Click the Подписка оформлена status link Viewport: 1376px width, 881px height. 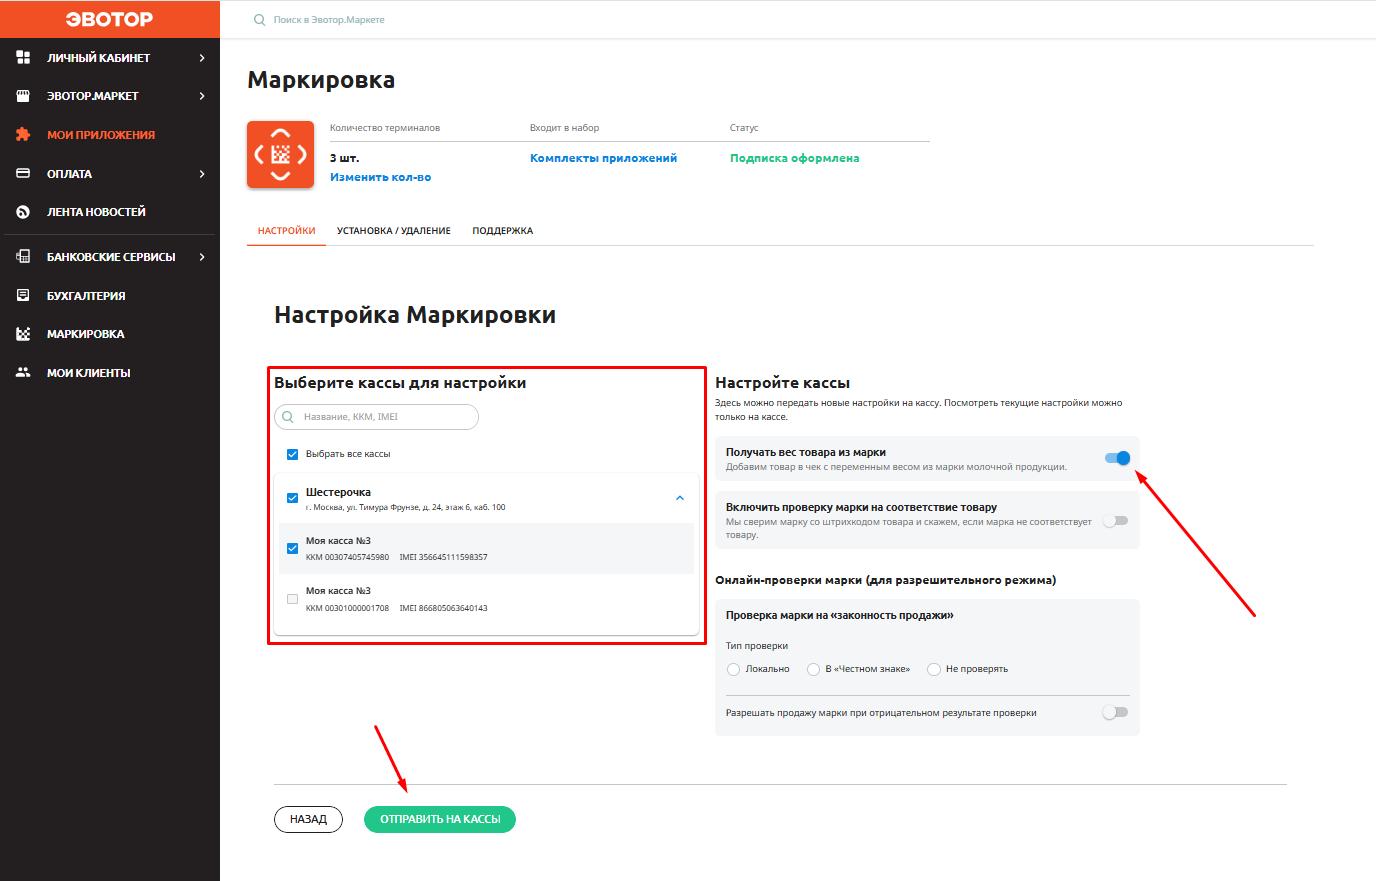click(x=795, y=158)
